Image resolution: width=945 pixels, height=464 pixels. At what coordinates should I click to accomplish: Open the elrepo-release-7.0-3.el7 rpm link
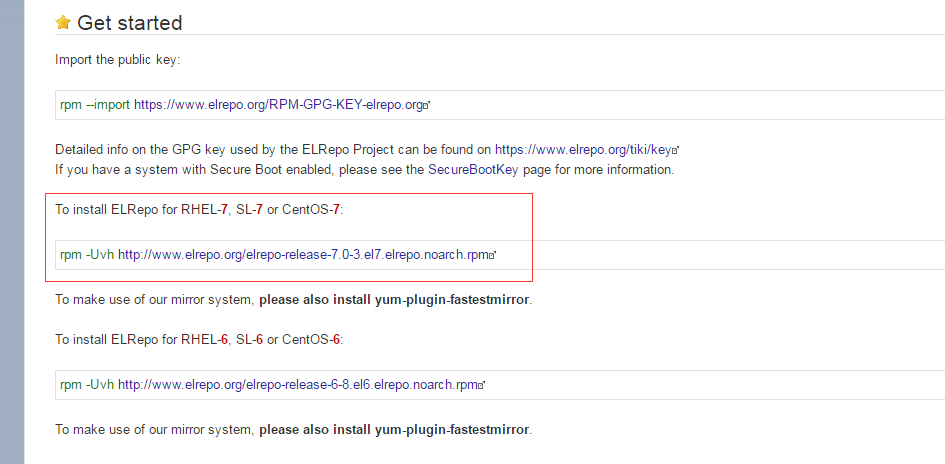point(303,255)
